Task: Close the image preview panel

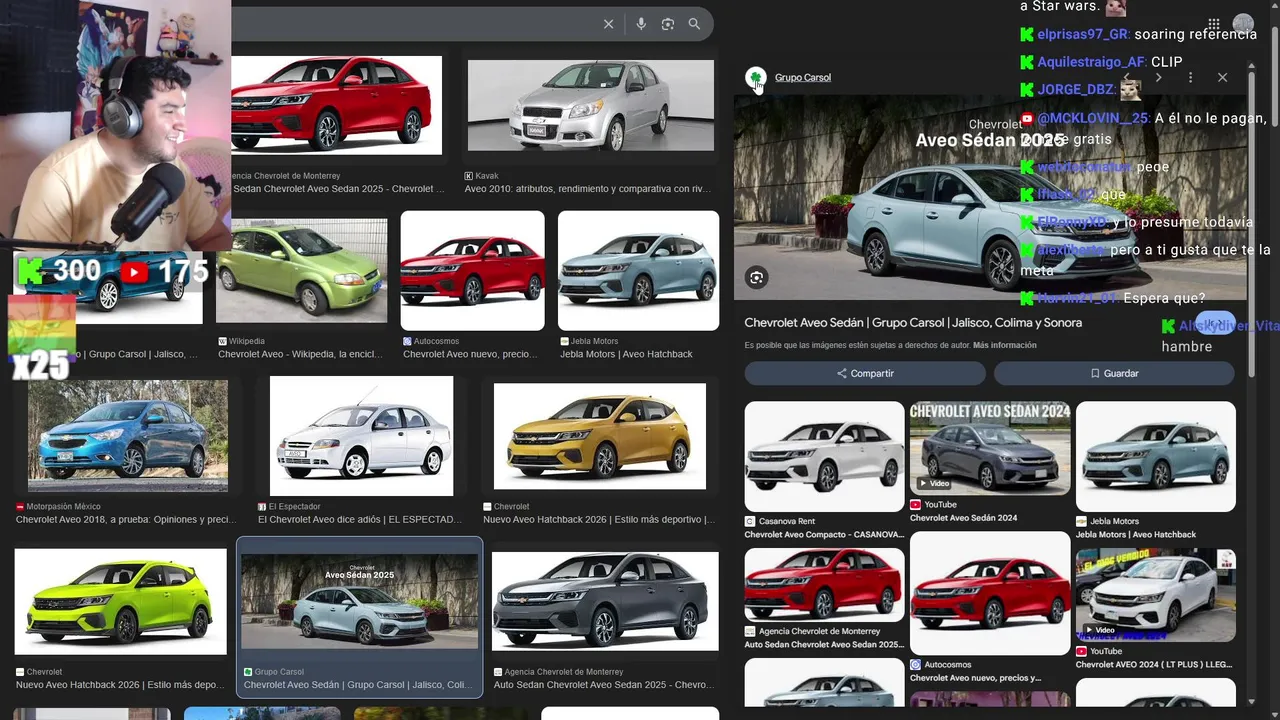Action: (x=1222, y=77)
